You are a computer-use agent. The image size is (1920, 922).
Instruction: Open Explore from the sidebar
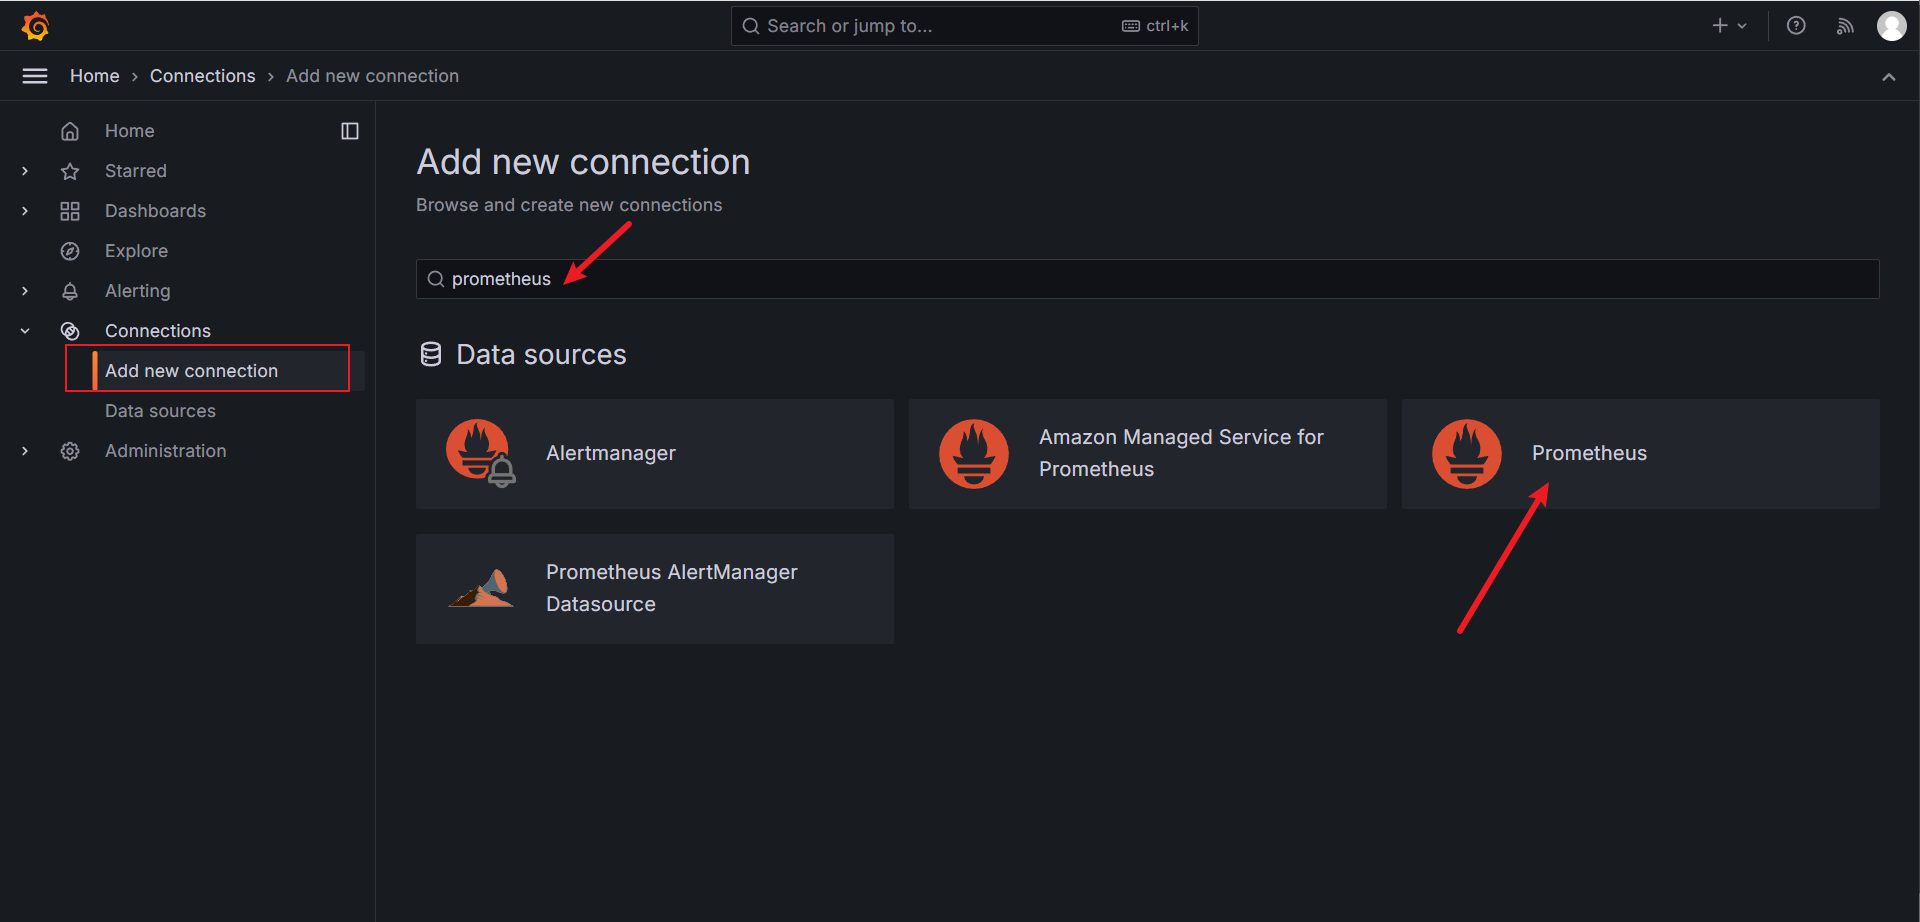pyautogui.click(x=136, y=251)
